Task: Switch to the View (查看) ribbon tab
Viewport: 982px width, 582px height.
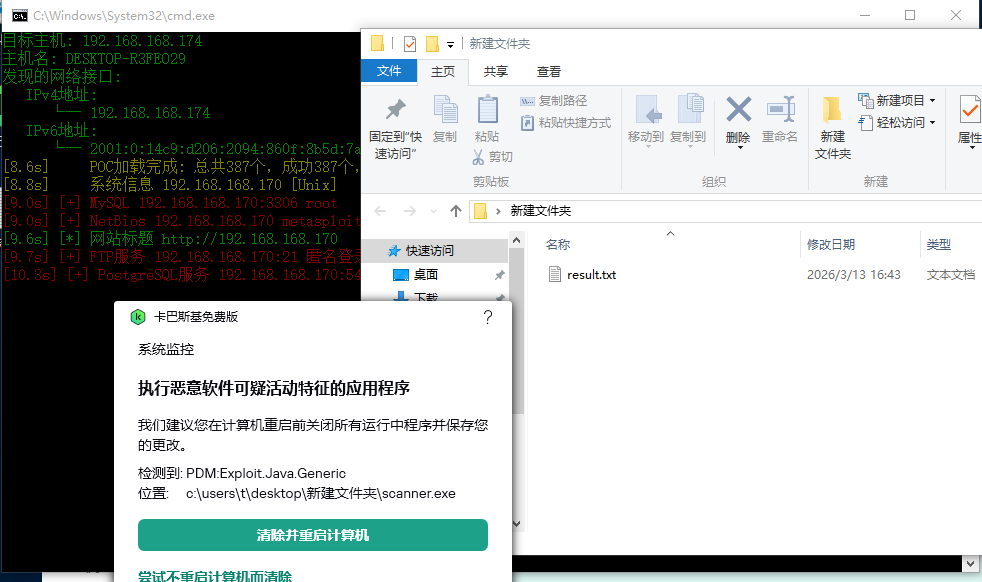Action: [x=549, y=71]
